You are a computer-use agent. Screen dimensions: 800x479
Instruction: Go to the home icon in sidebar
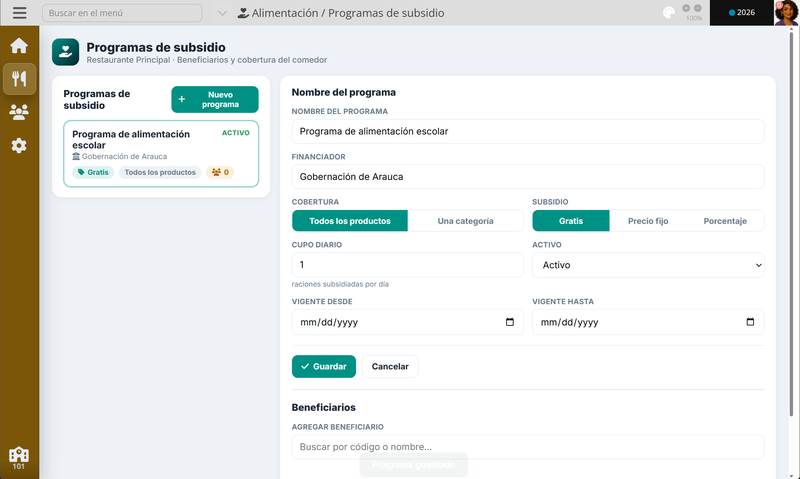(x=19, y=46)
